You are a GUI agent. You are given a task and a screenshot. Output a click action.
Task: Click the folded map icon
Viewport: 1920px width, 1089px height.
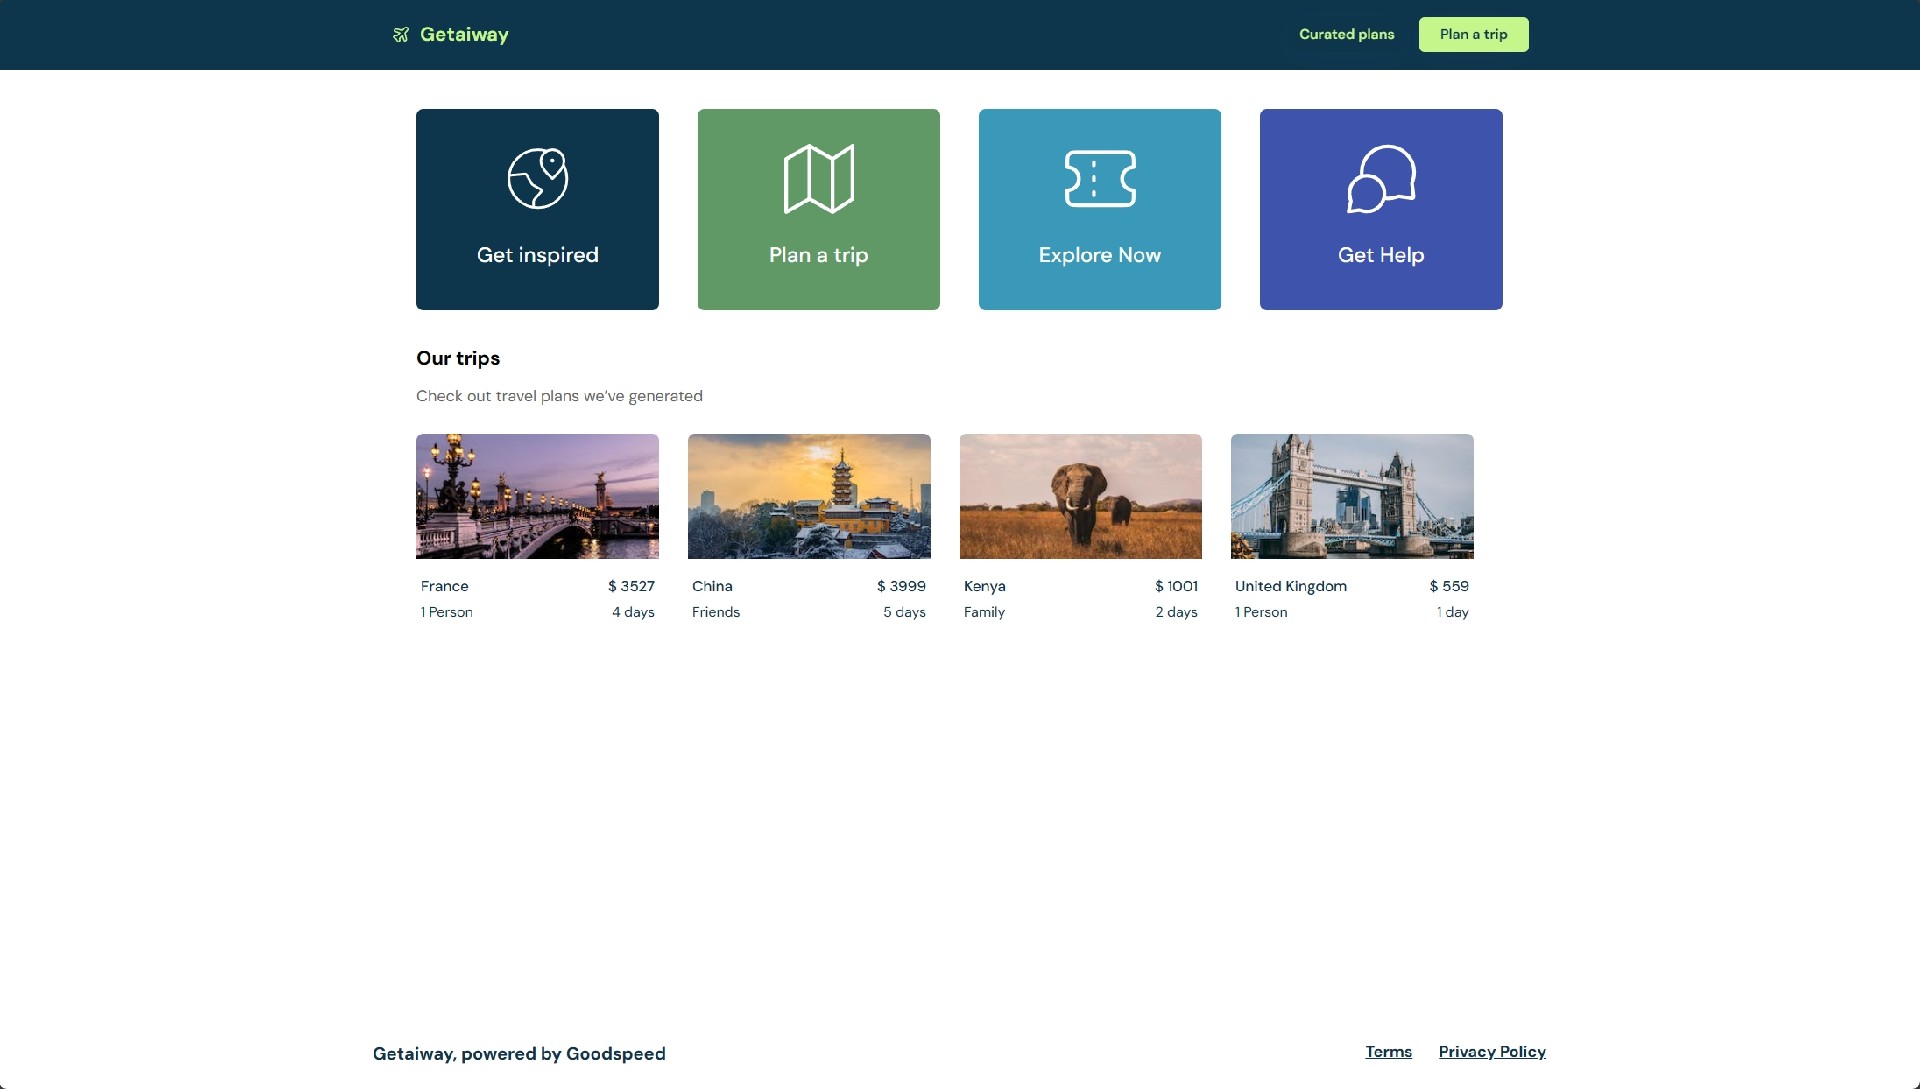click(818, 179)
